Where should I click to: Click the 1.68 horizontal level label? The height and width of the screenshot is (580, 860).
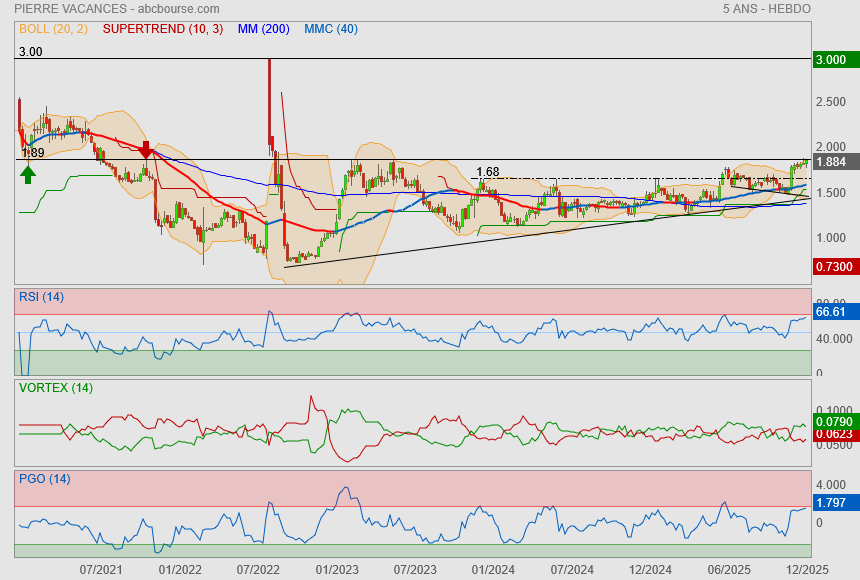487,172
